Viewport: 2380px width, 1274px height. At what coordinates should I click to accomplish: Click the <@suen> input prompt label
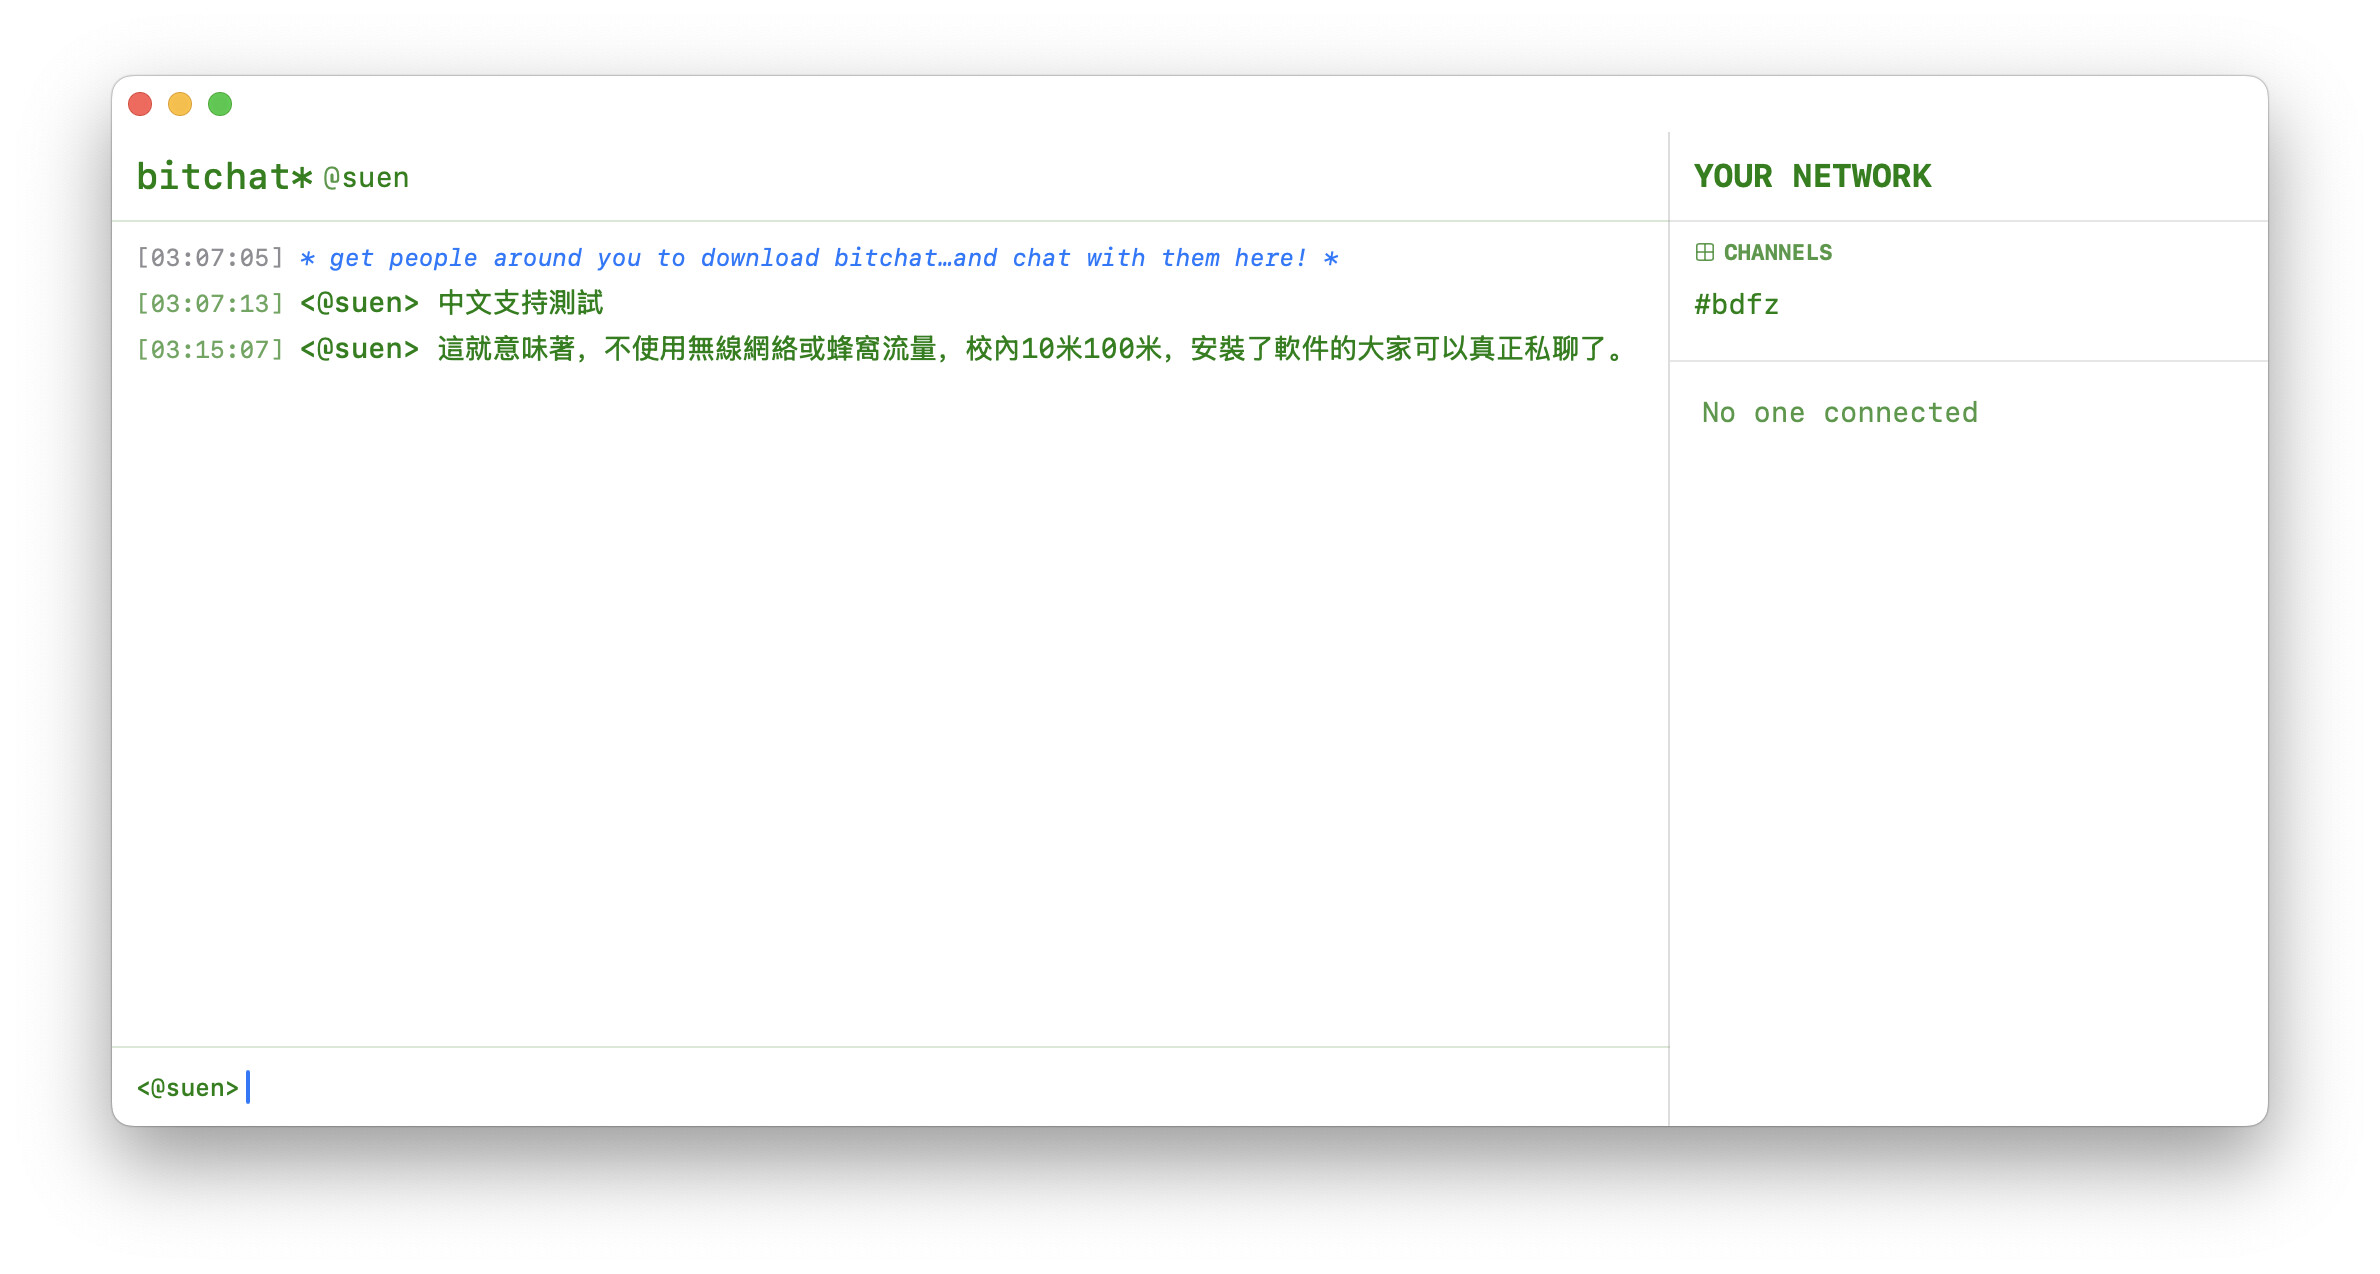188,1087
